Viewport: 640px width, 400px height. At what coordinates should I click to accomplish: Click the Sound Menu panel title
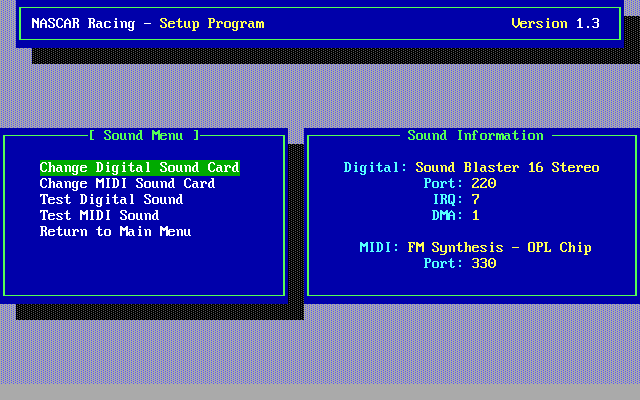(144, 136)
